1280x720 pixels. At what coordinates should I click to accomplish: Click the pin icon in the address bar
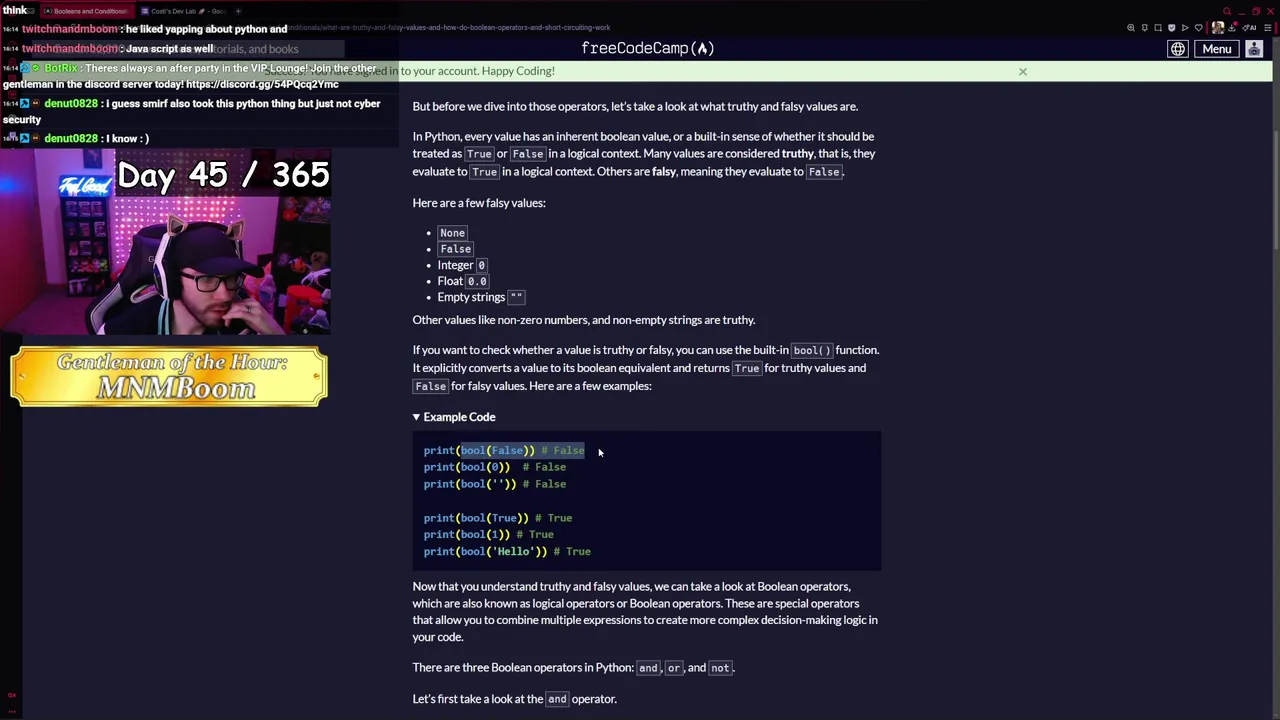[1145, 28]
